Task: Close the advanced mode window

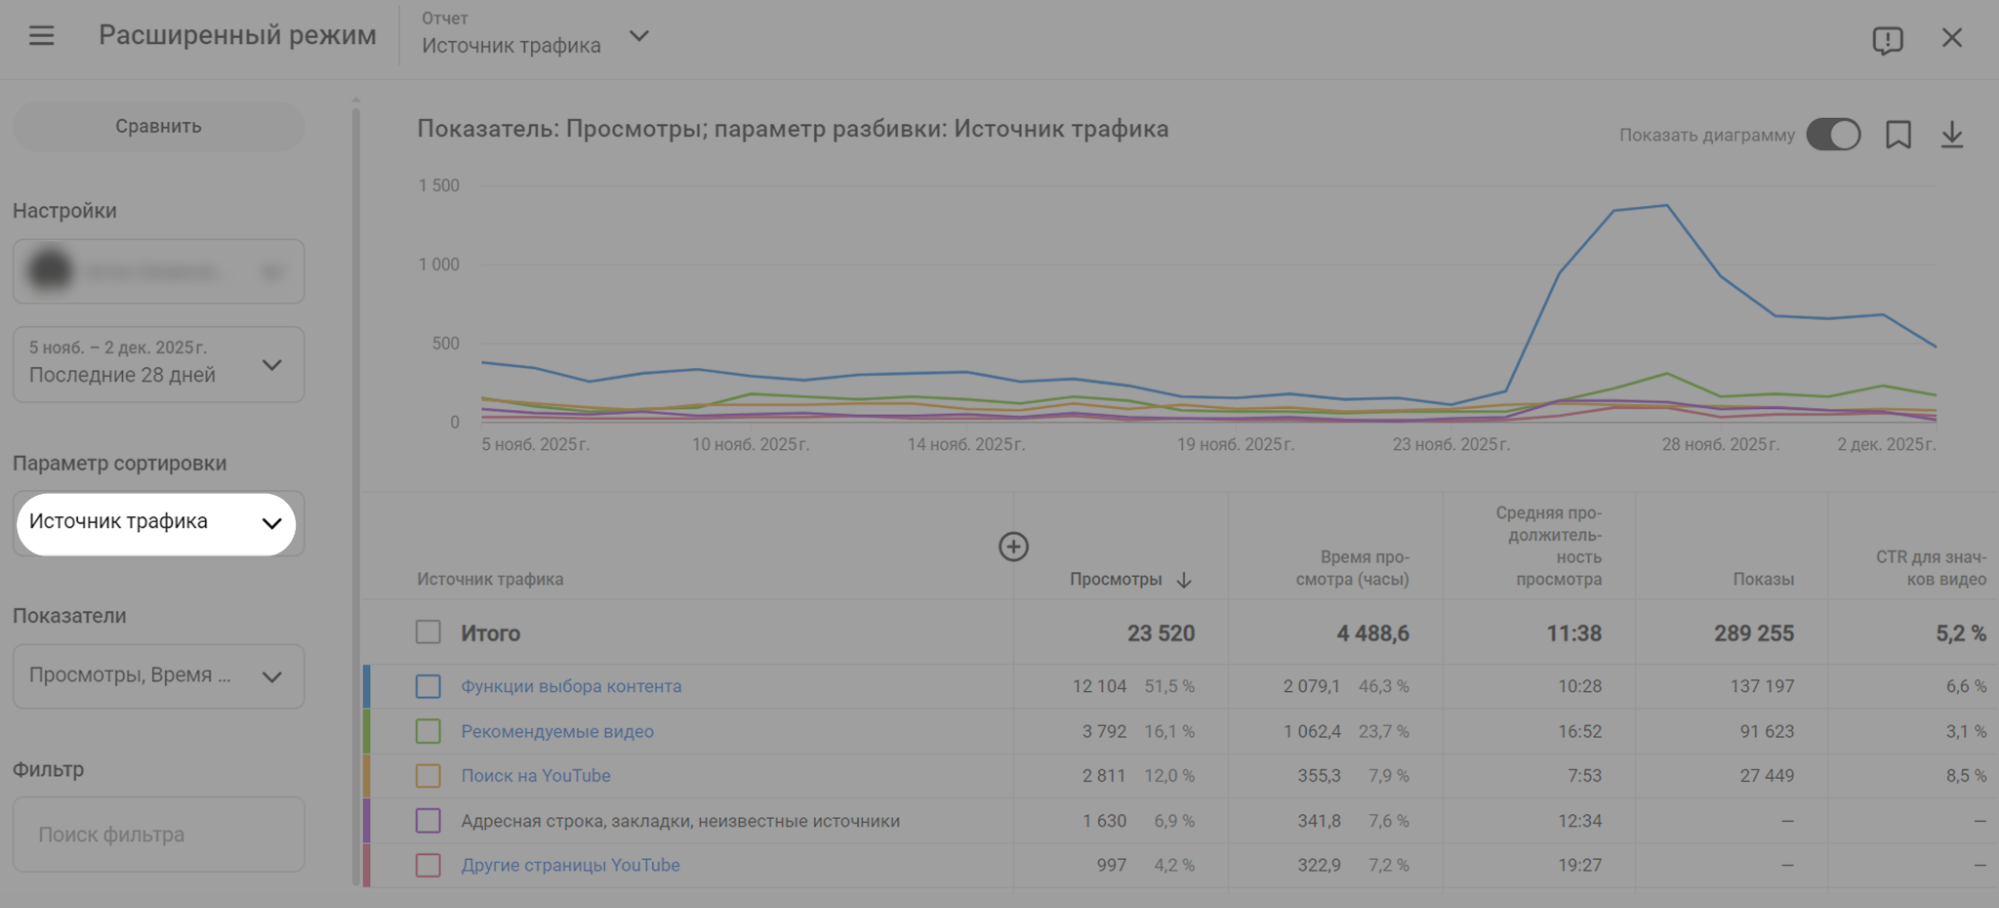Action: [x=1951, y=38]
